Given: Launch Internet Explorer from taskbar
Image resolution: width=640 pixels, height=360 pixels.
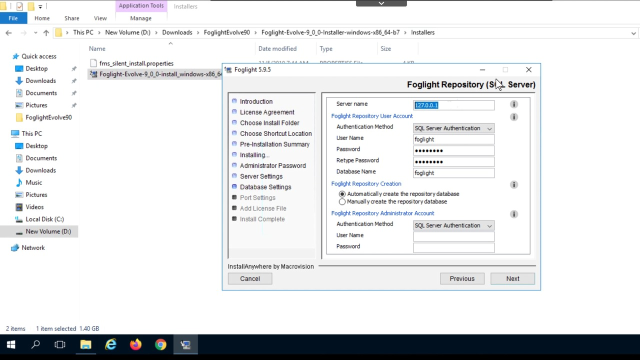Looking at the screenshot, I should coord(111,345).
